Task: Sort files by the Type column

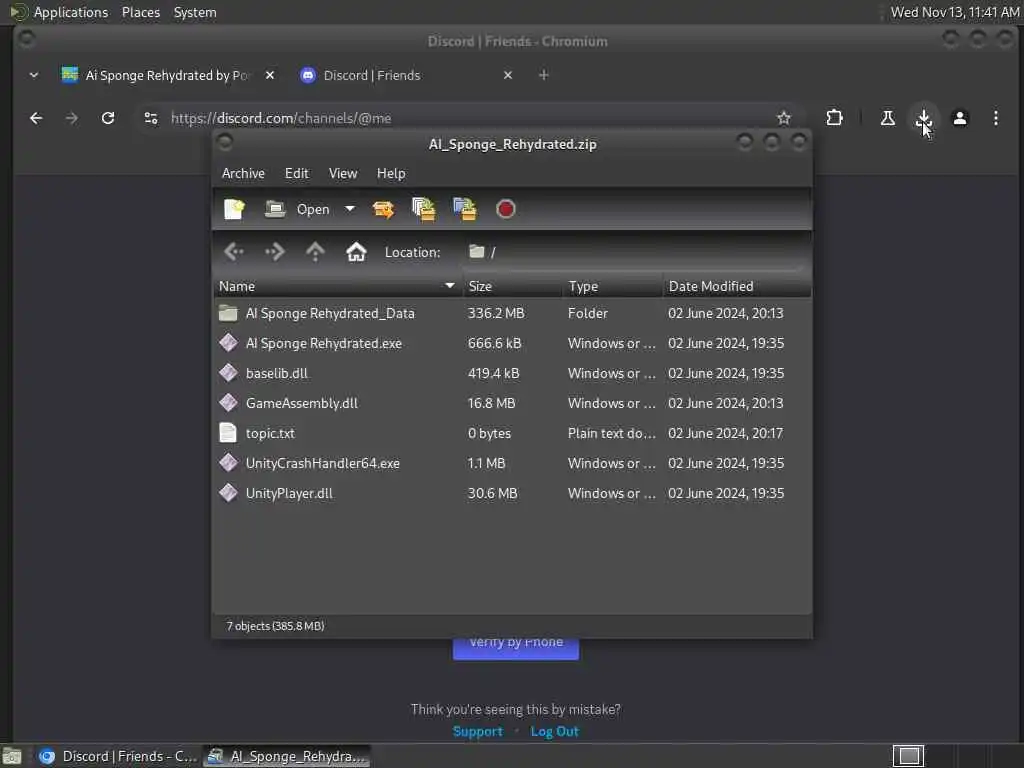Action: pos(612,286)
